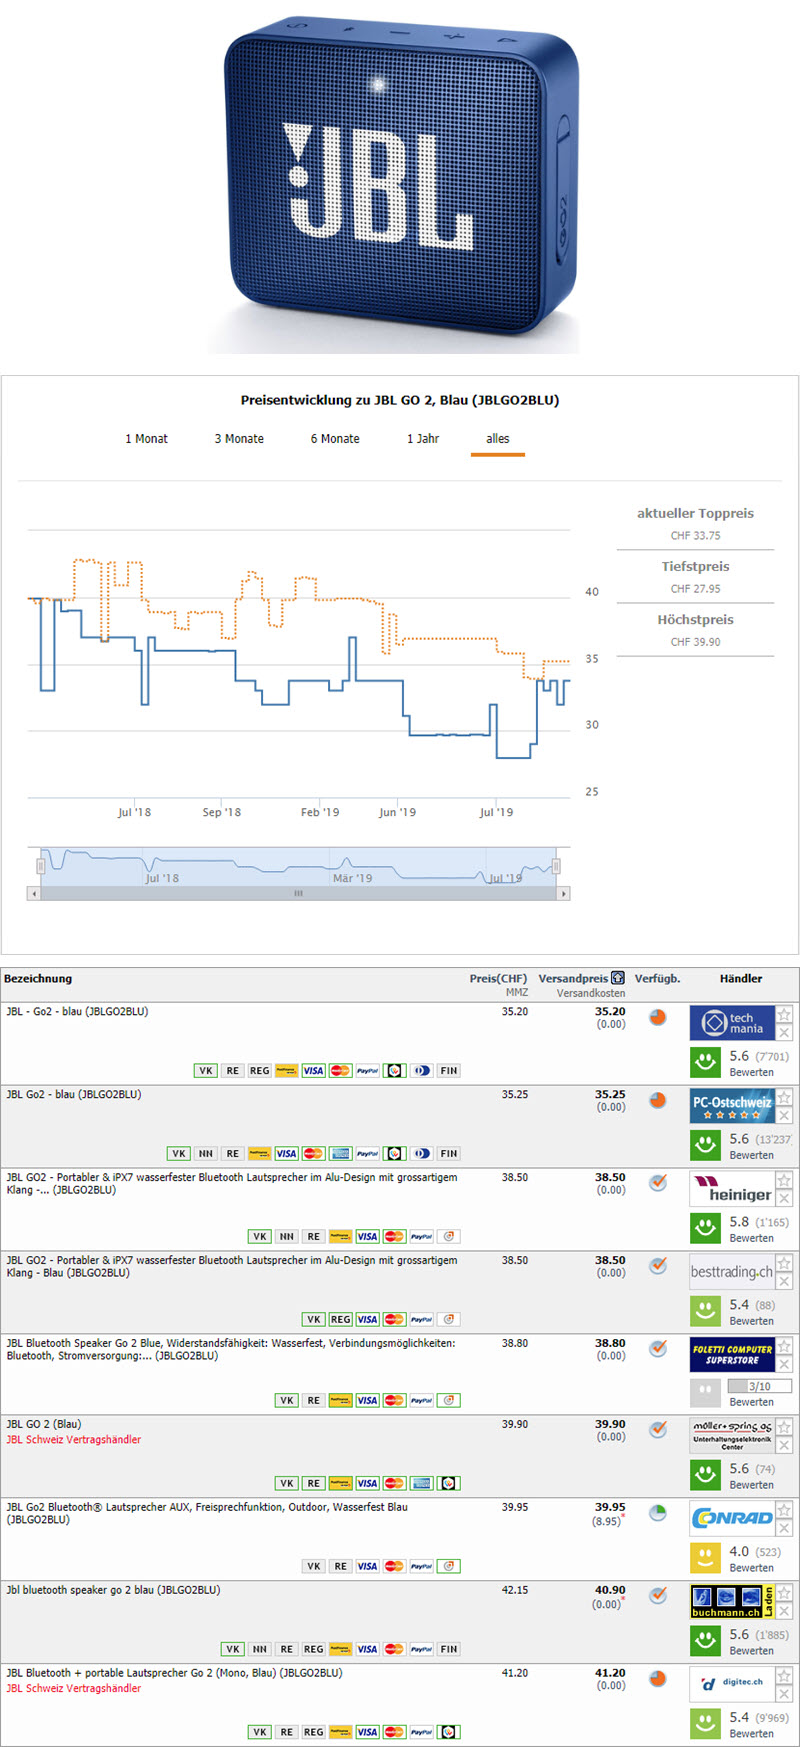Click right arrow of chart navigator scrollbar
Viewport: 800px width, 1747px height.
564,893
